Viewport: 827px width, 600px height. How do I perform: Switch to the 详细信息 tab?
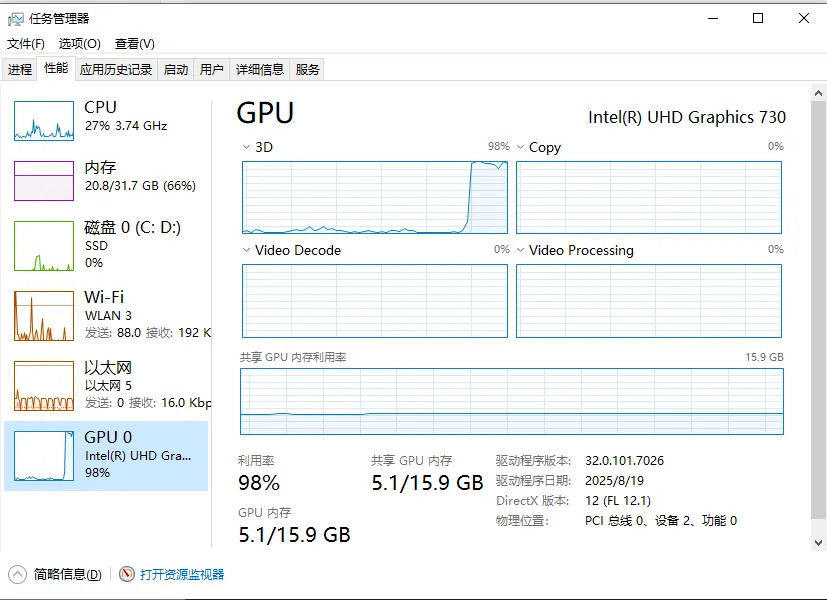[259, 70]
